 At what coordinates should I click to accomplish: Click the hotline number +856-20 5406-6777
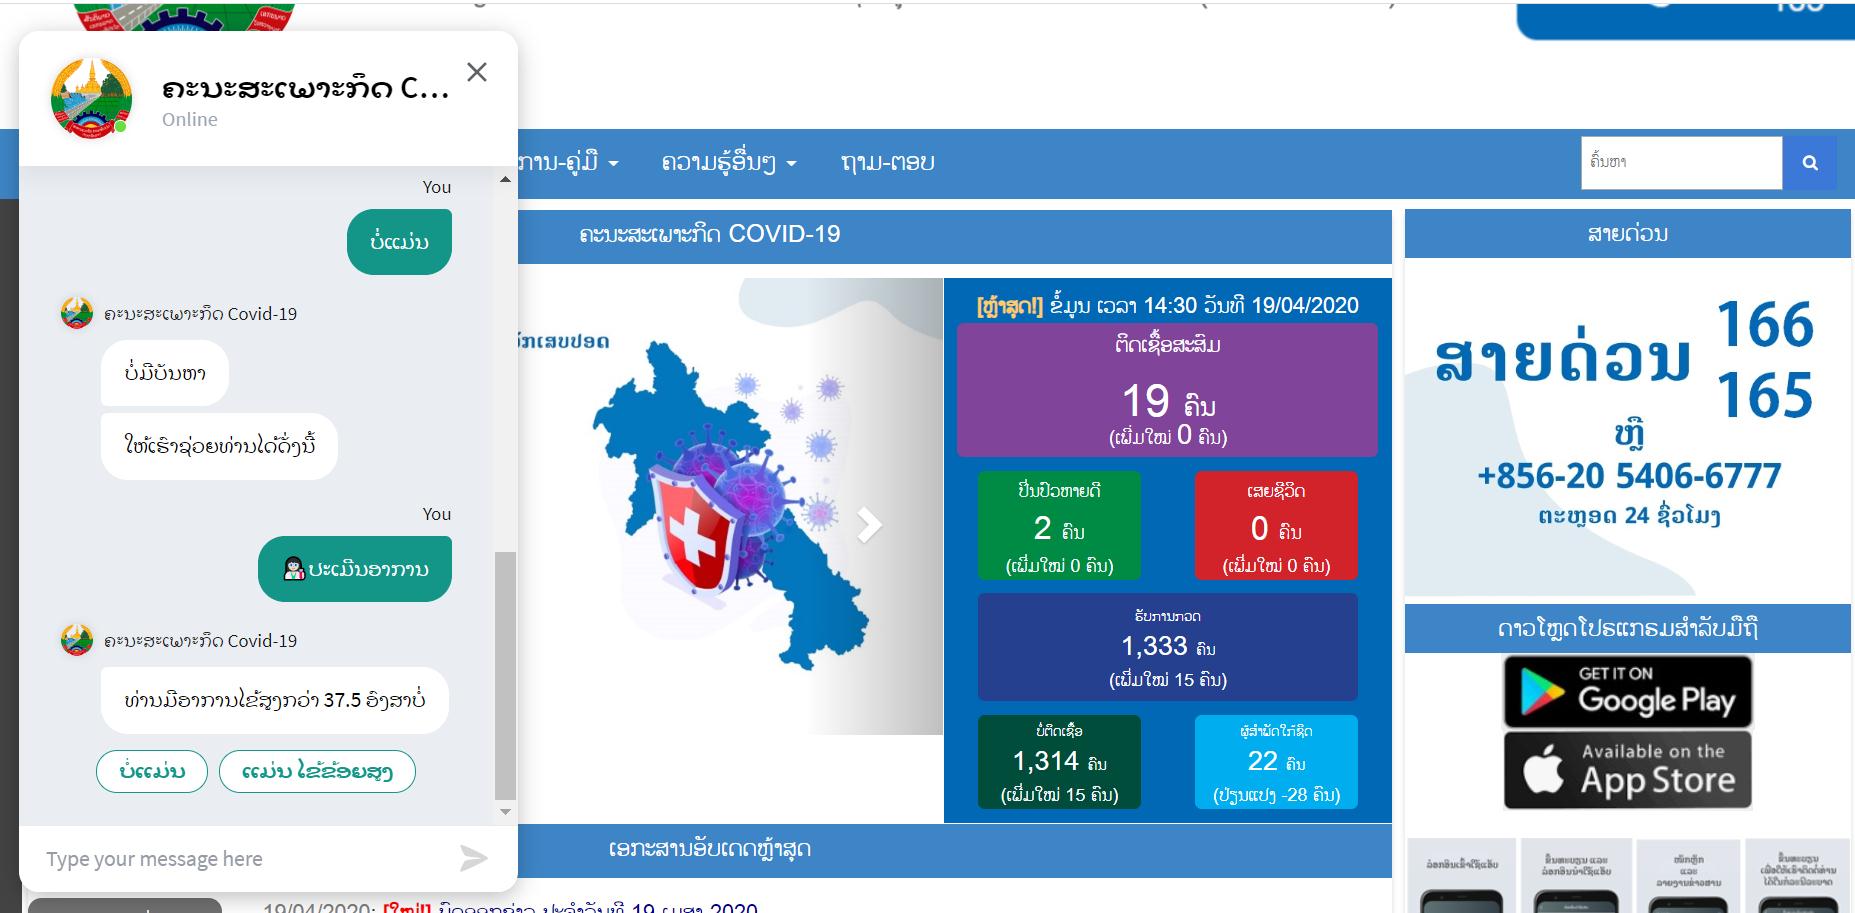[1629, 476]
